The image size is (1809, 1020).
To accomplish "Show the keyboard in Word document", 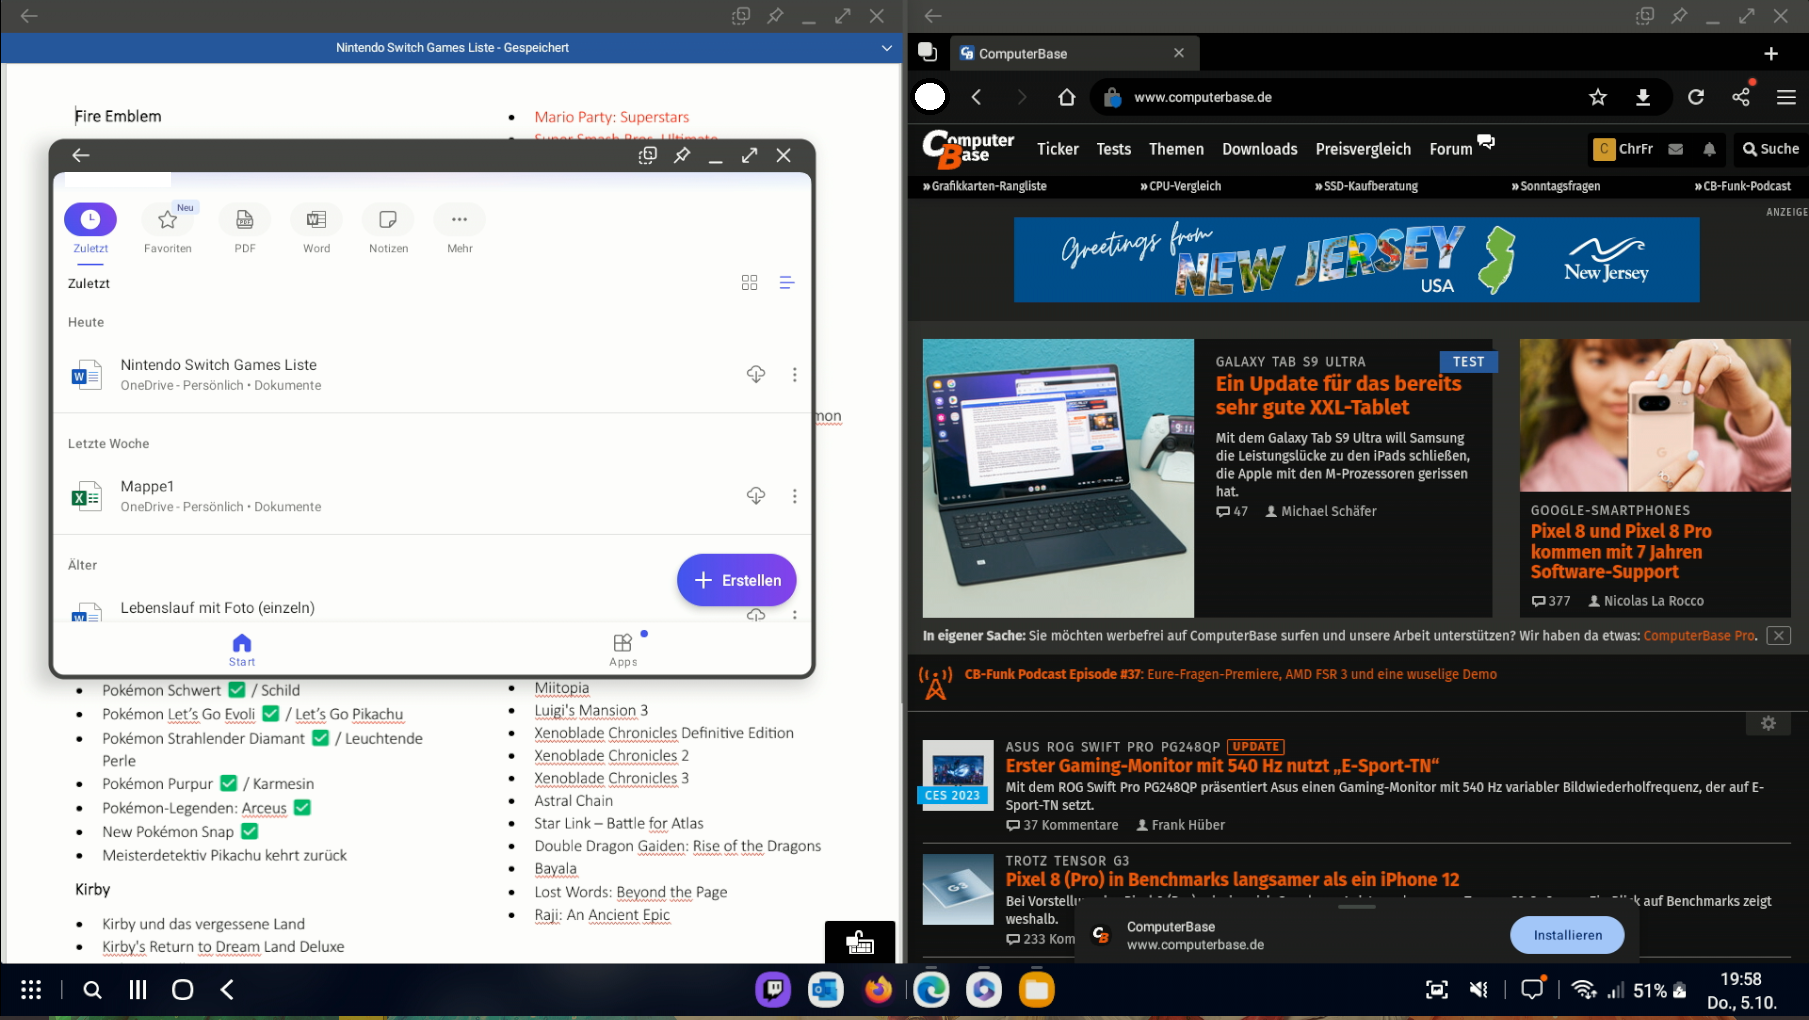I will 860,942.
